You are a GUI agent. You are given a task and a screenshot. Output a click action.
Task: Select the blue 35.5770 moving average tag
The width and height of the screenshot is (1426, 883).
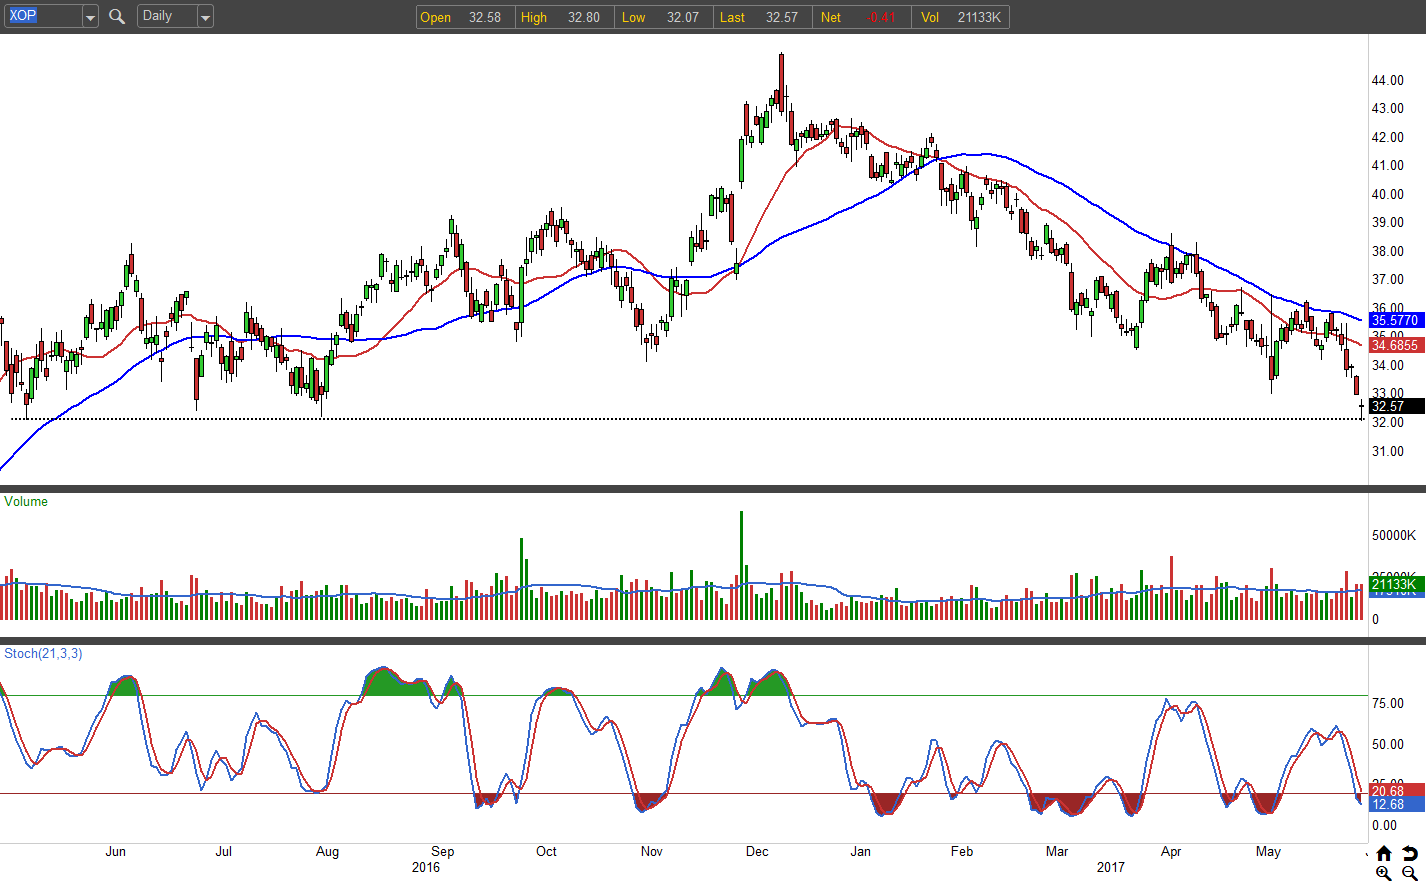(x=1395, y=320)
